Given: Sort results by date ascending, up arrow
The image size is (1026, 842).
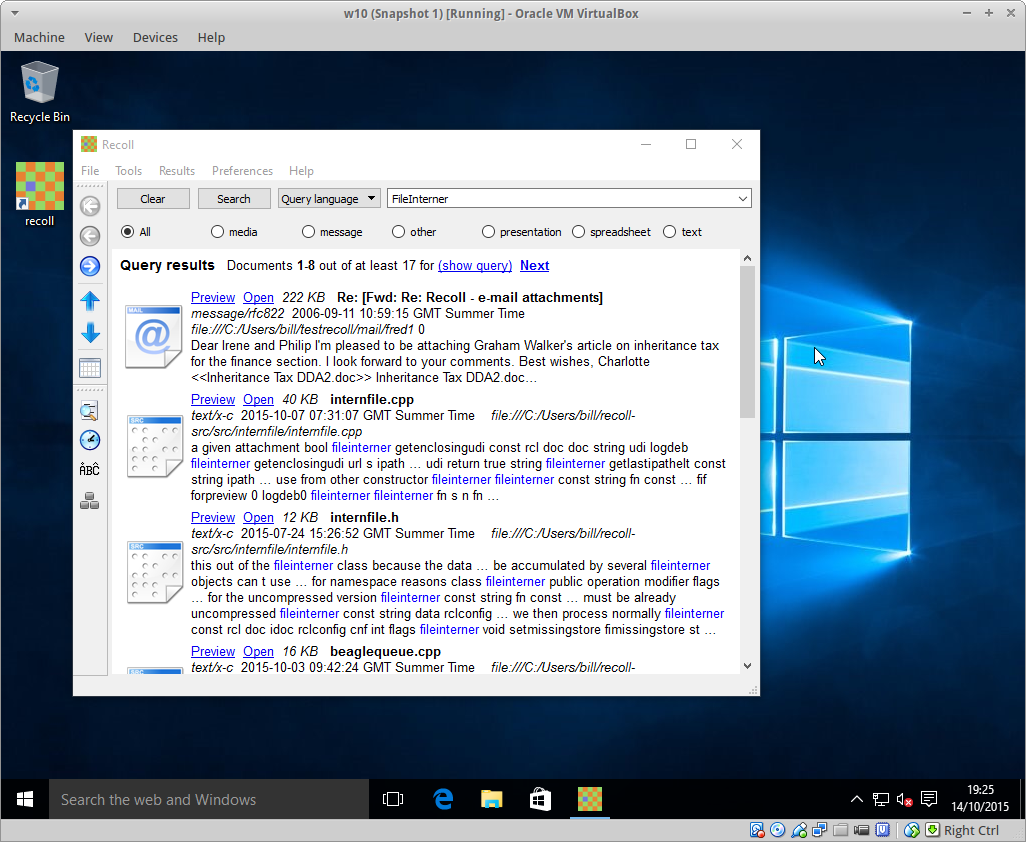Looking at the screenshot, I should pyautogui.click(x=90, y=300).
